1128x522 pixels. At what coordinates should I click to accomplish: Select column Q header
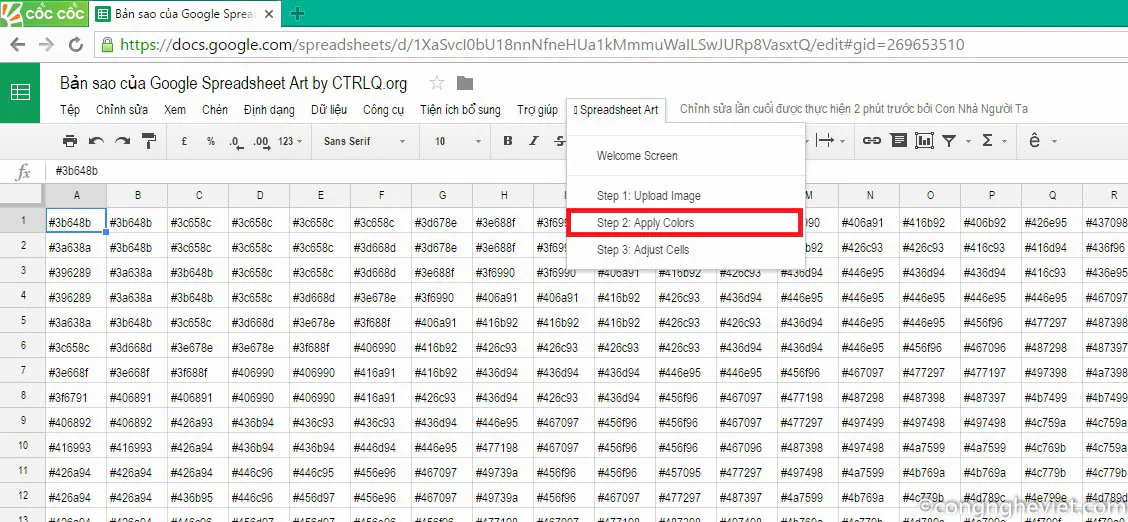pyautogui.click(x=1052, y=196)
